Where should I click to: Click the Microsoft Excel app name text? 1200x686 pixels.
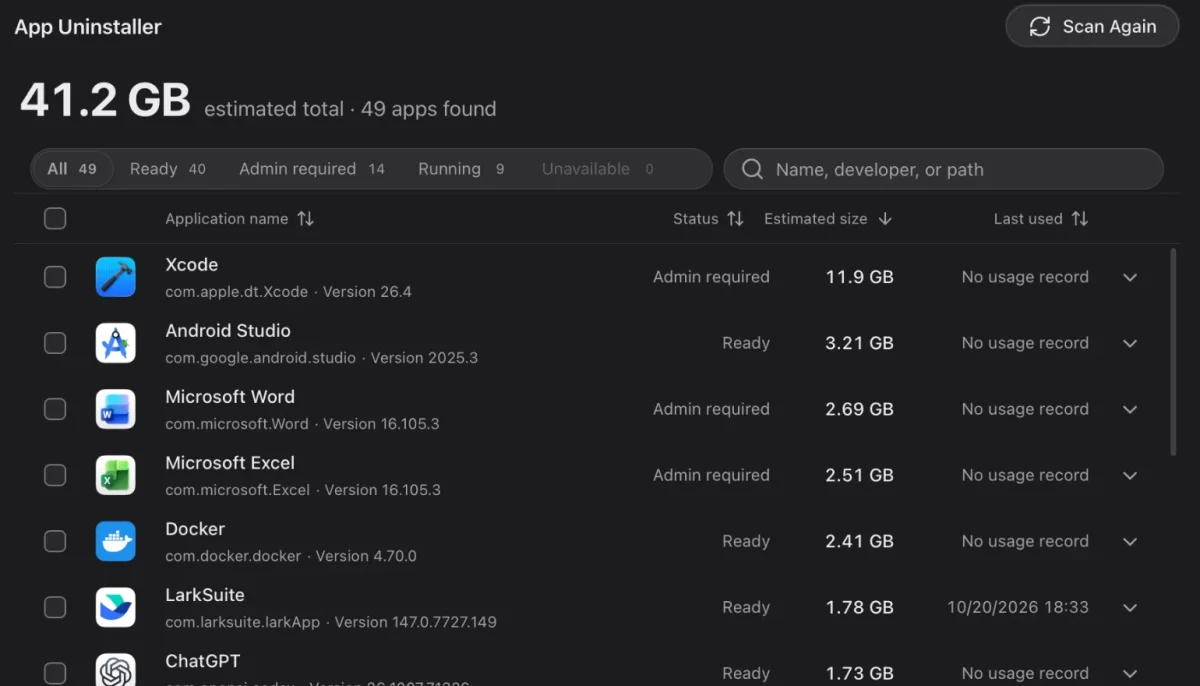tap(230, 463)
